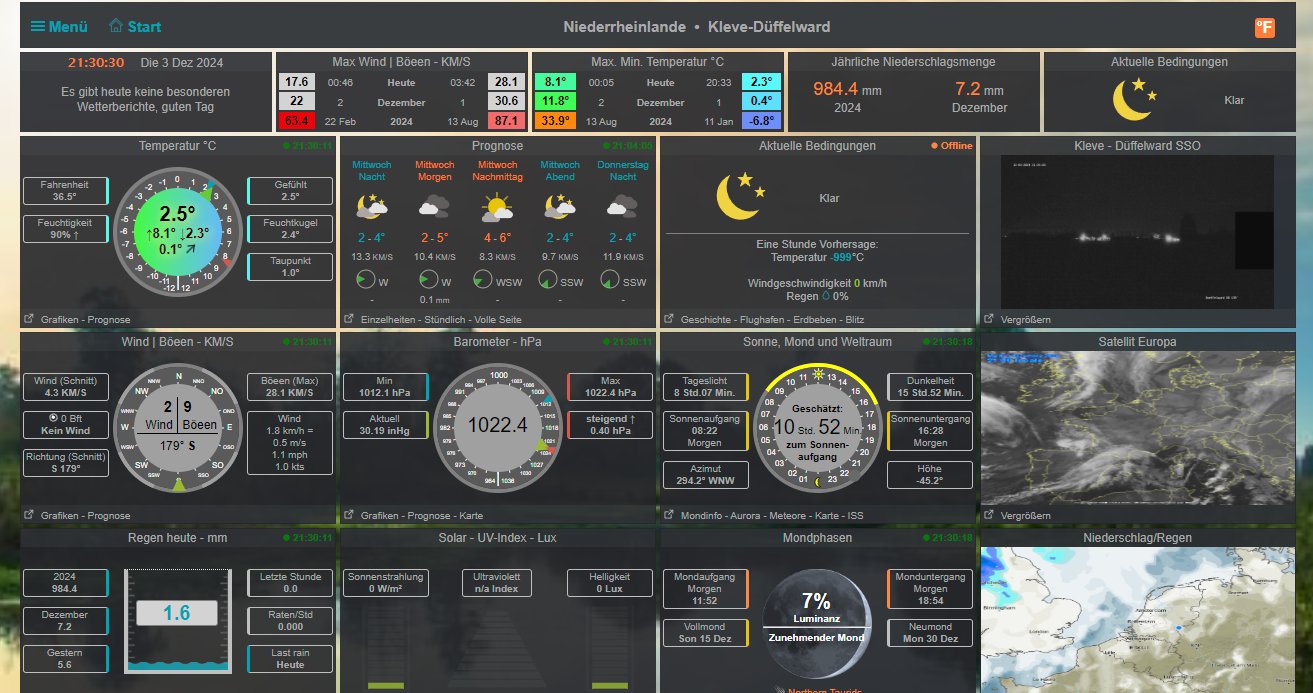The height and width of the screenshot is (693, 1313).
Task: Click sun symbol on the daylight clock dial
Action: point(820,374)
